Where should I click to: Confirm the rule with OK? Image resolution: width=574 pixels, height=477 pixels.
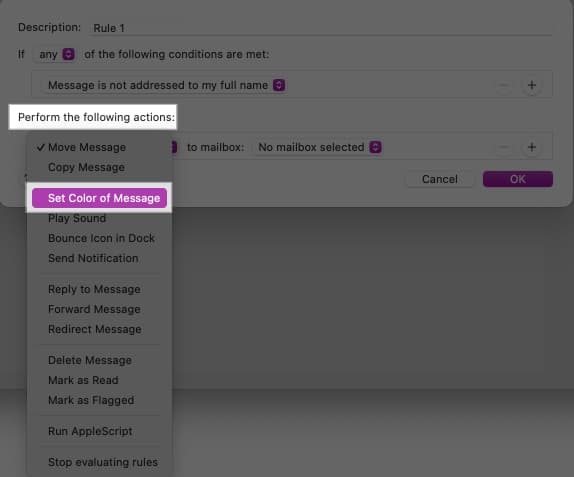(x=518, y=179)
